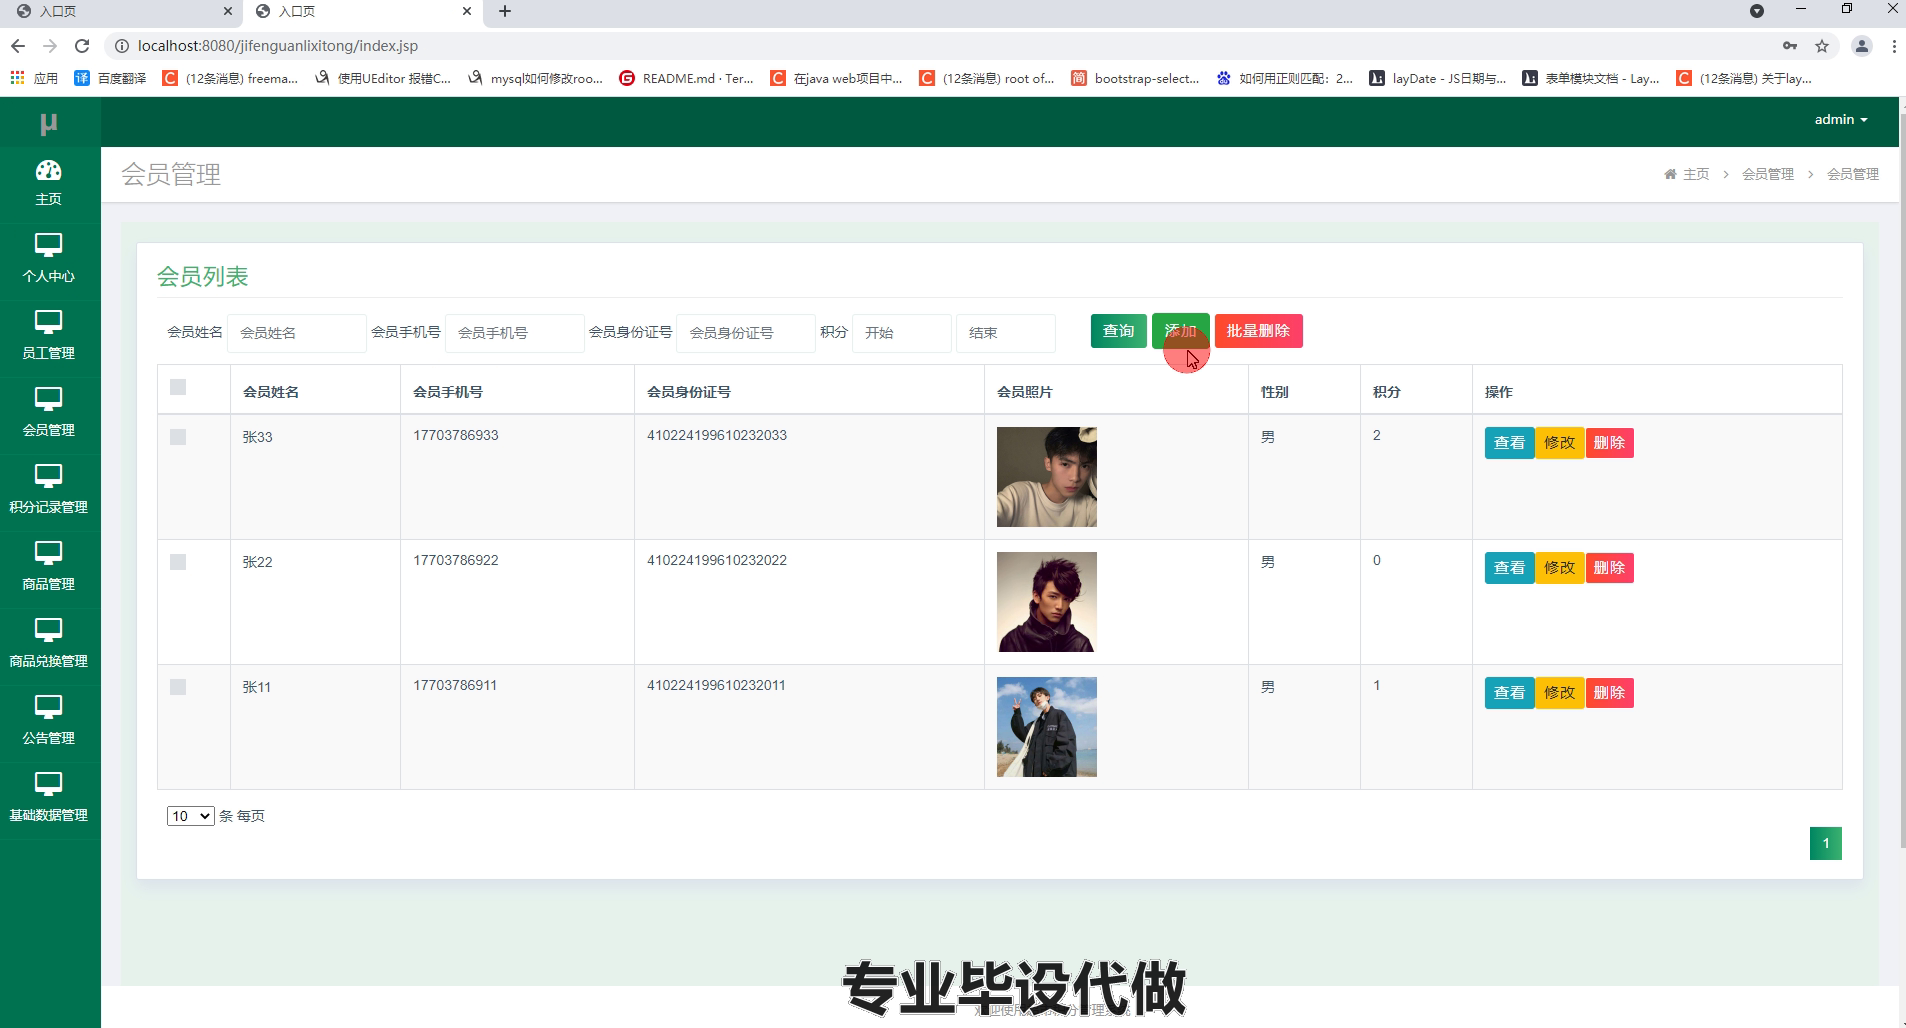Open 公告管理 monitor icon in sidebar
Viewport: 1906px width, 1028px height.
pos(48,706)
